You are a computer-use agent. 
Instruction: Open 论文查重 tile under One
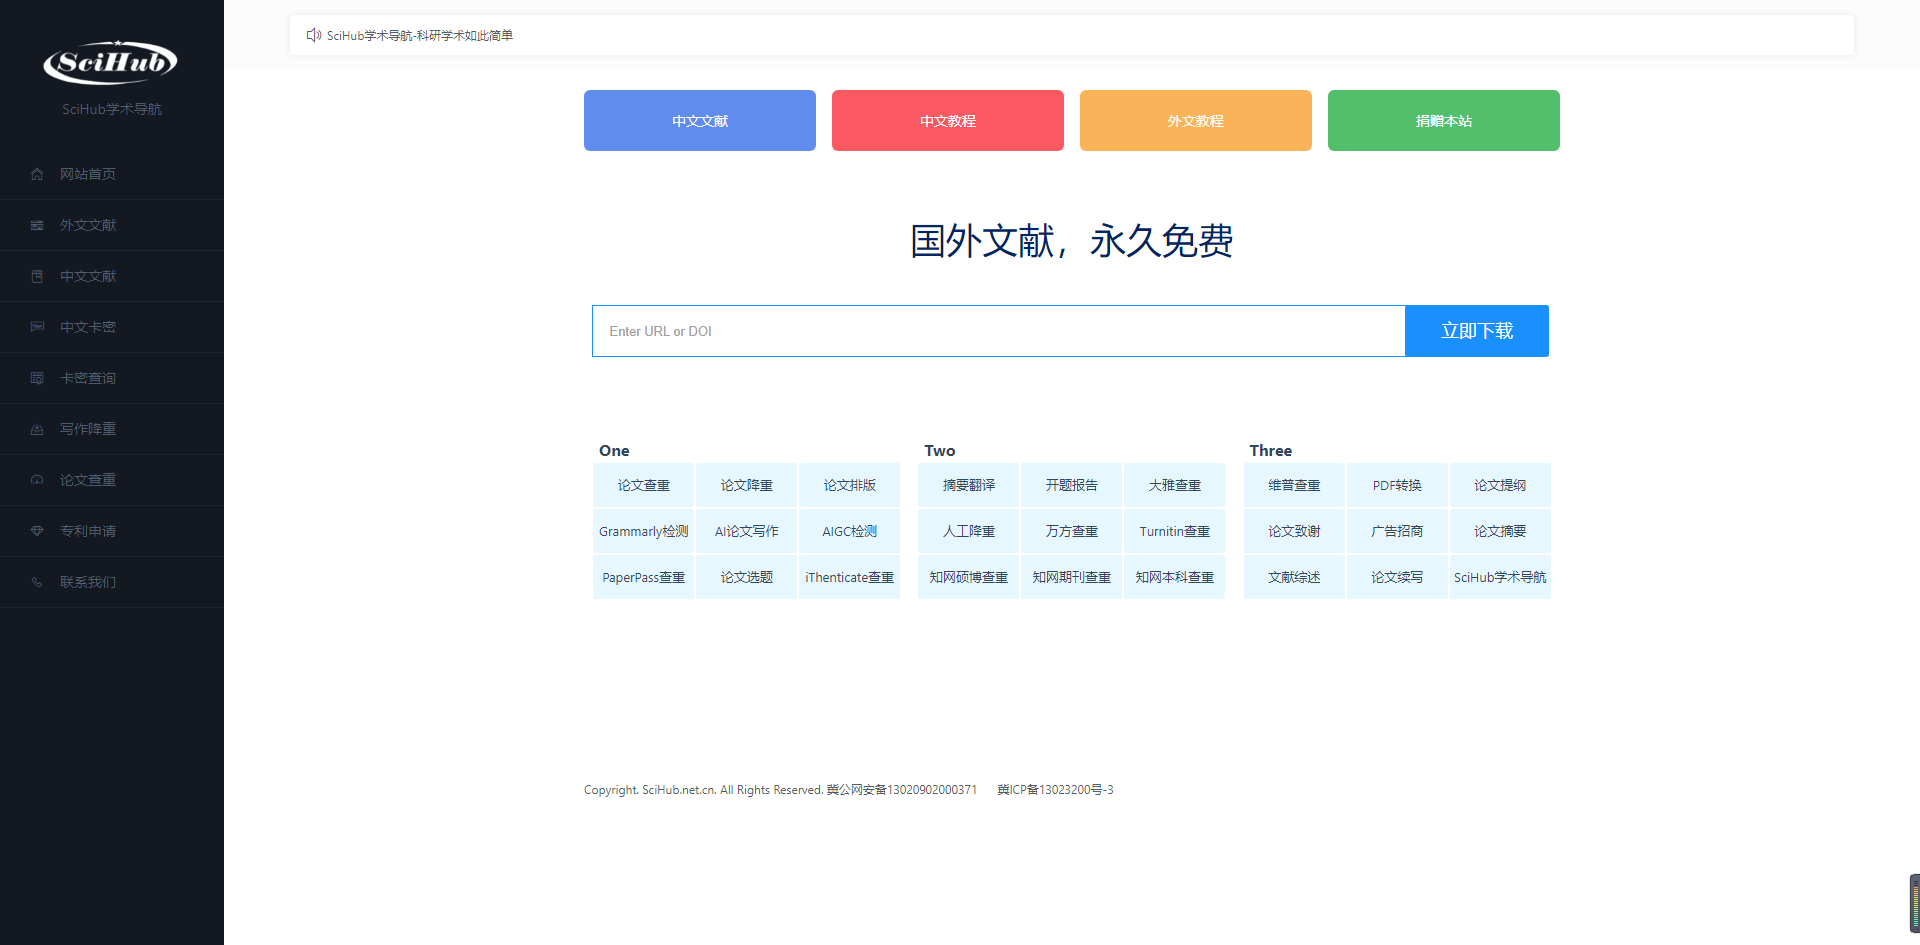click(644, 485)
